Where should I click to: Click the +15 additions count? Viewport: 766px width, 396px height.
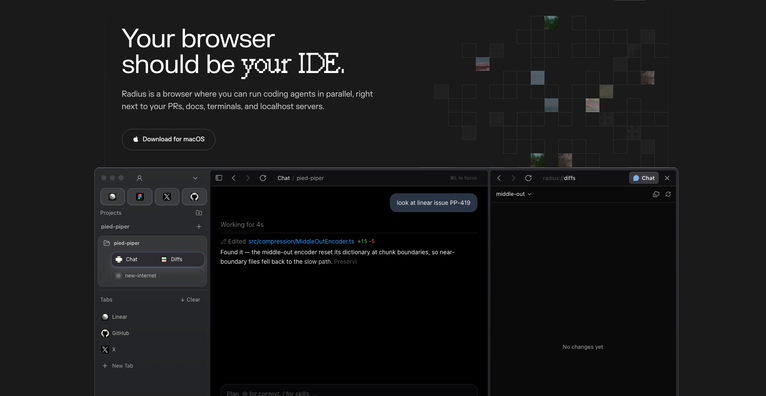[x=362, y=241]
